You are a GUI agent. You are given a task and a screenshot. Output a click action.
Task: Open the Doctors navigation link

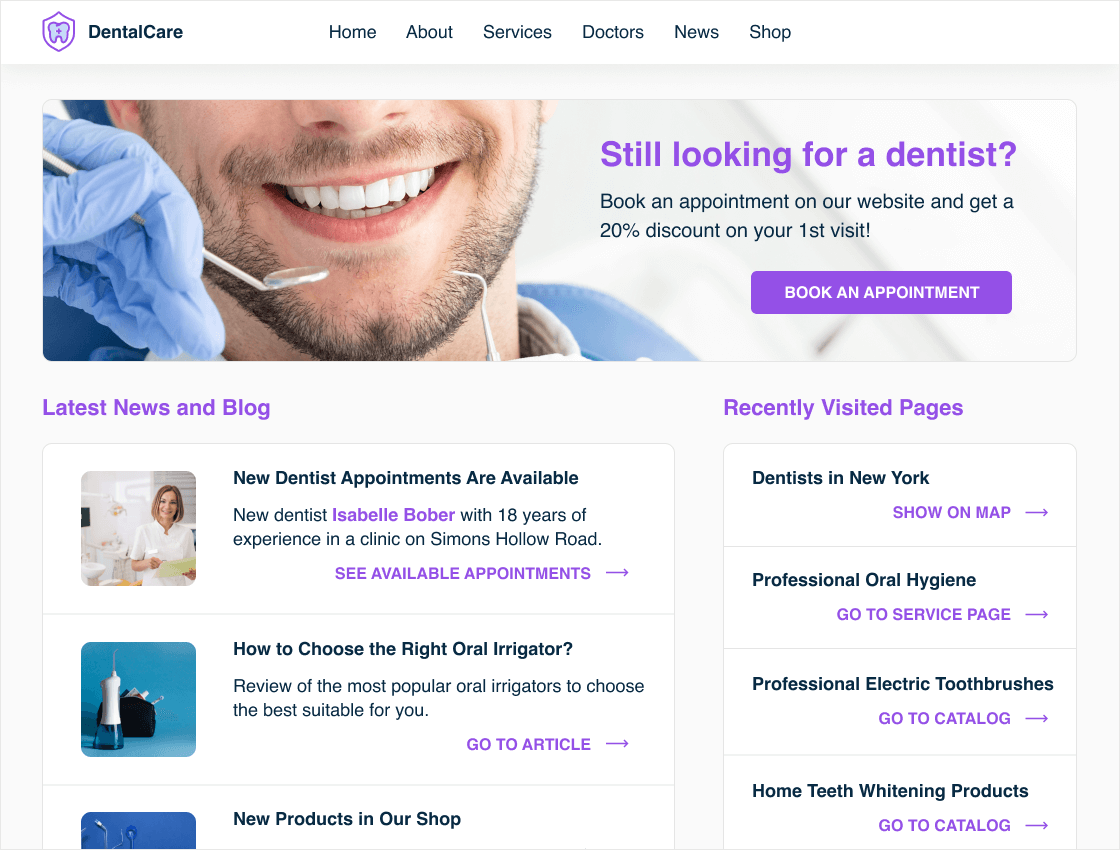point(613,32)
